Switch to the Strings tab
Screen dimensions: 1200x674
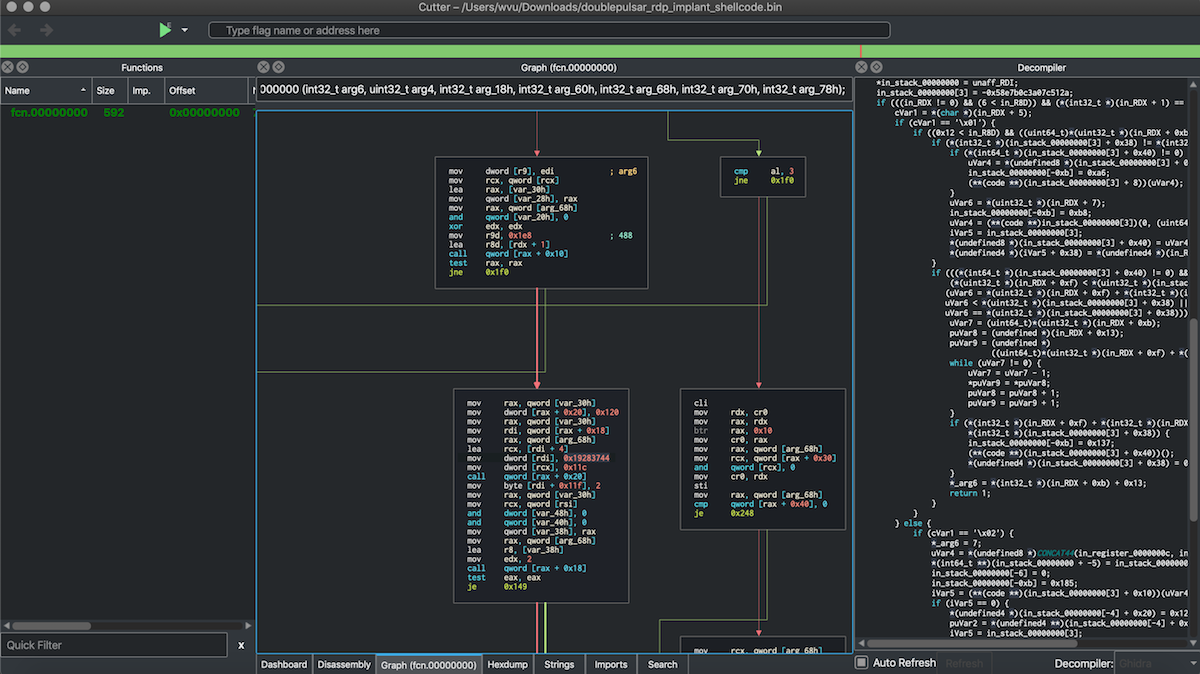click(559, 663)
